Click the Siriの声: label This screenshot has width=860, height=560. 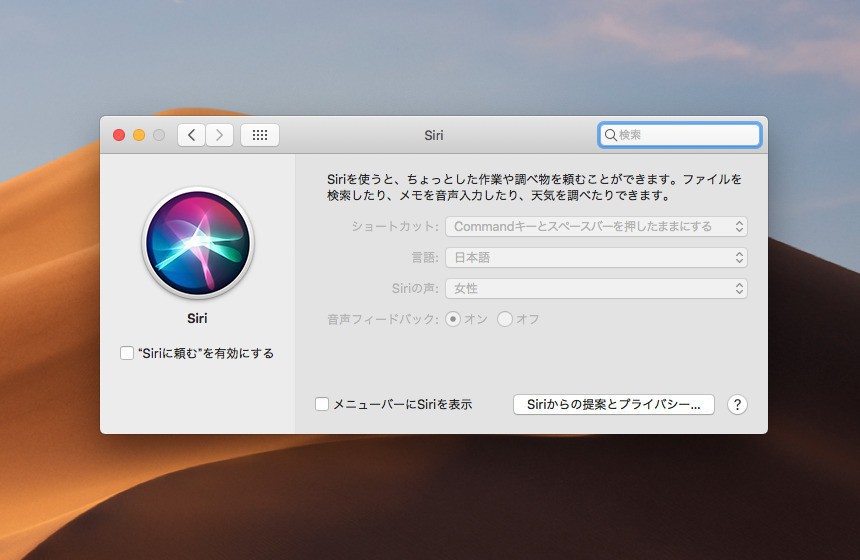click(415, 289)
